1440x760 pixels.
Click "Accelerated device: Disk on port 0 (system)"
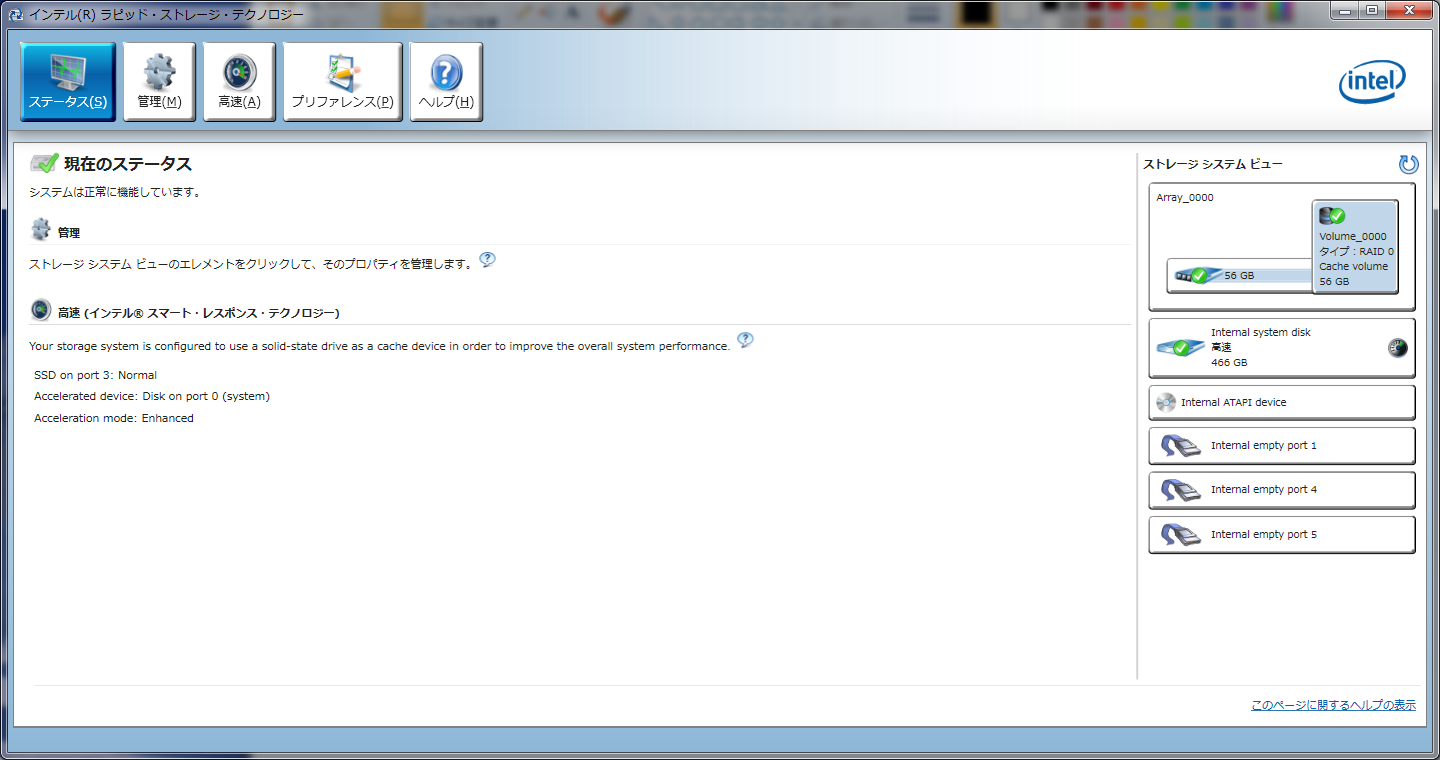(x=152, y=396)
